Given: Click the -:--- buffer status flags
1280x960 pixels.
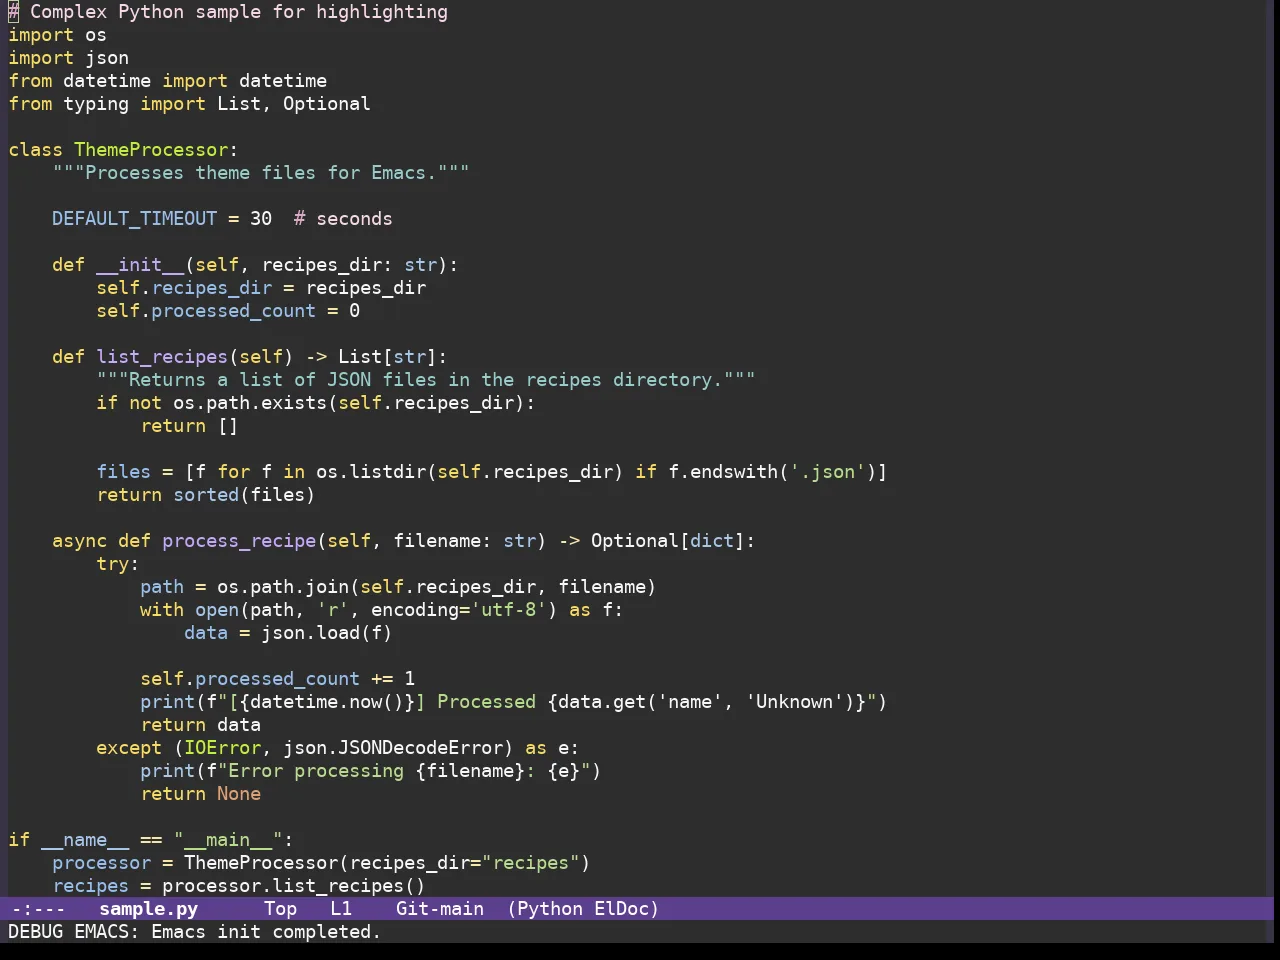Looking at the screenshot, I should click(38, 909).
